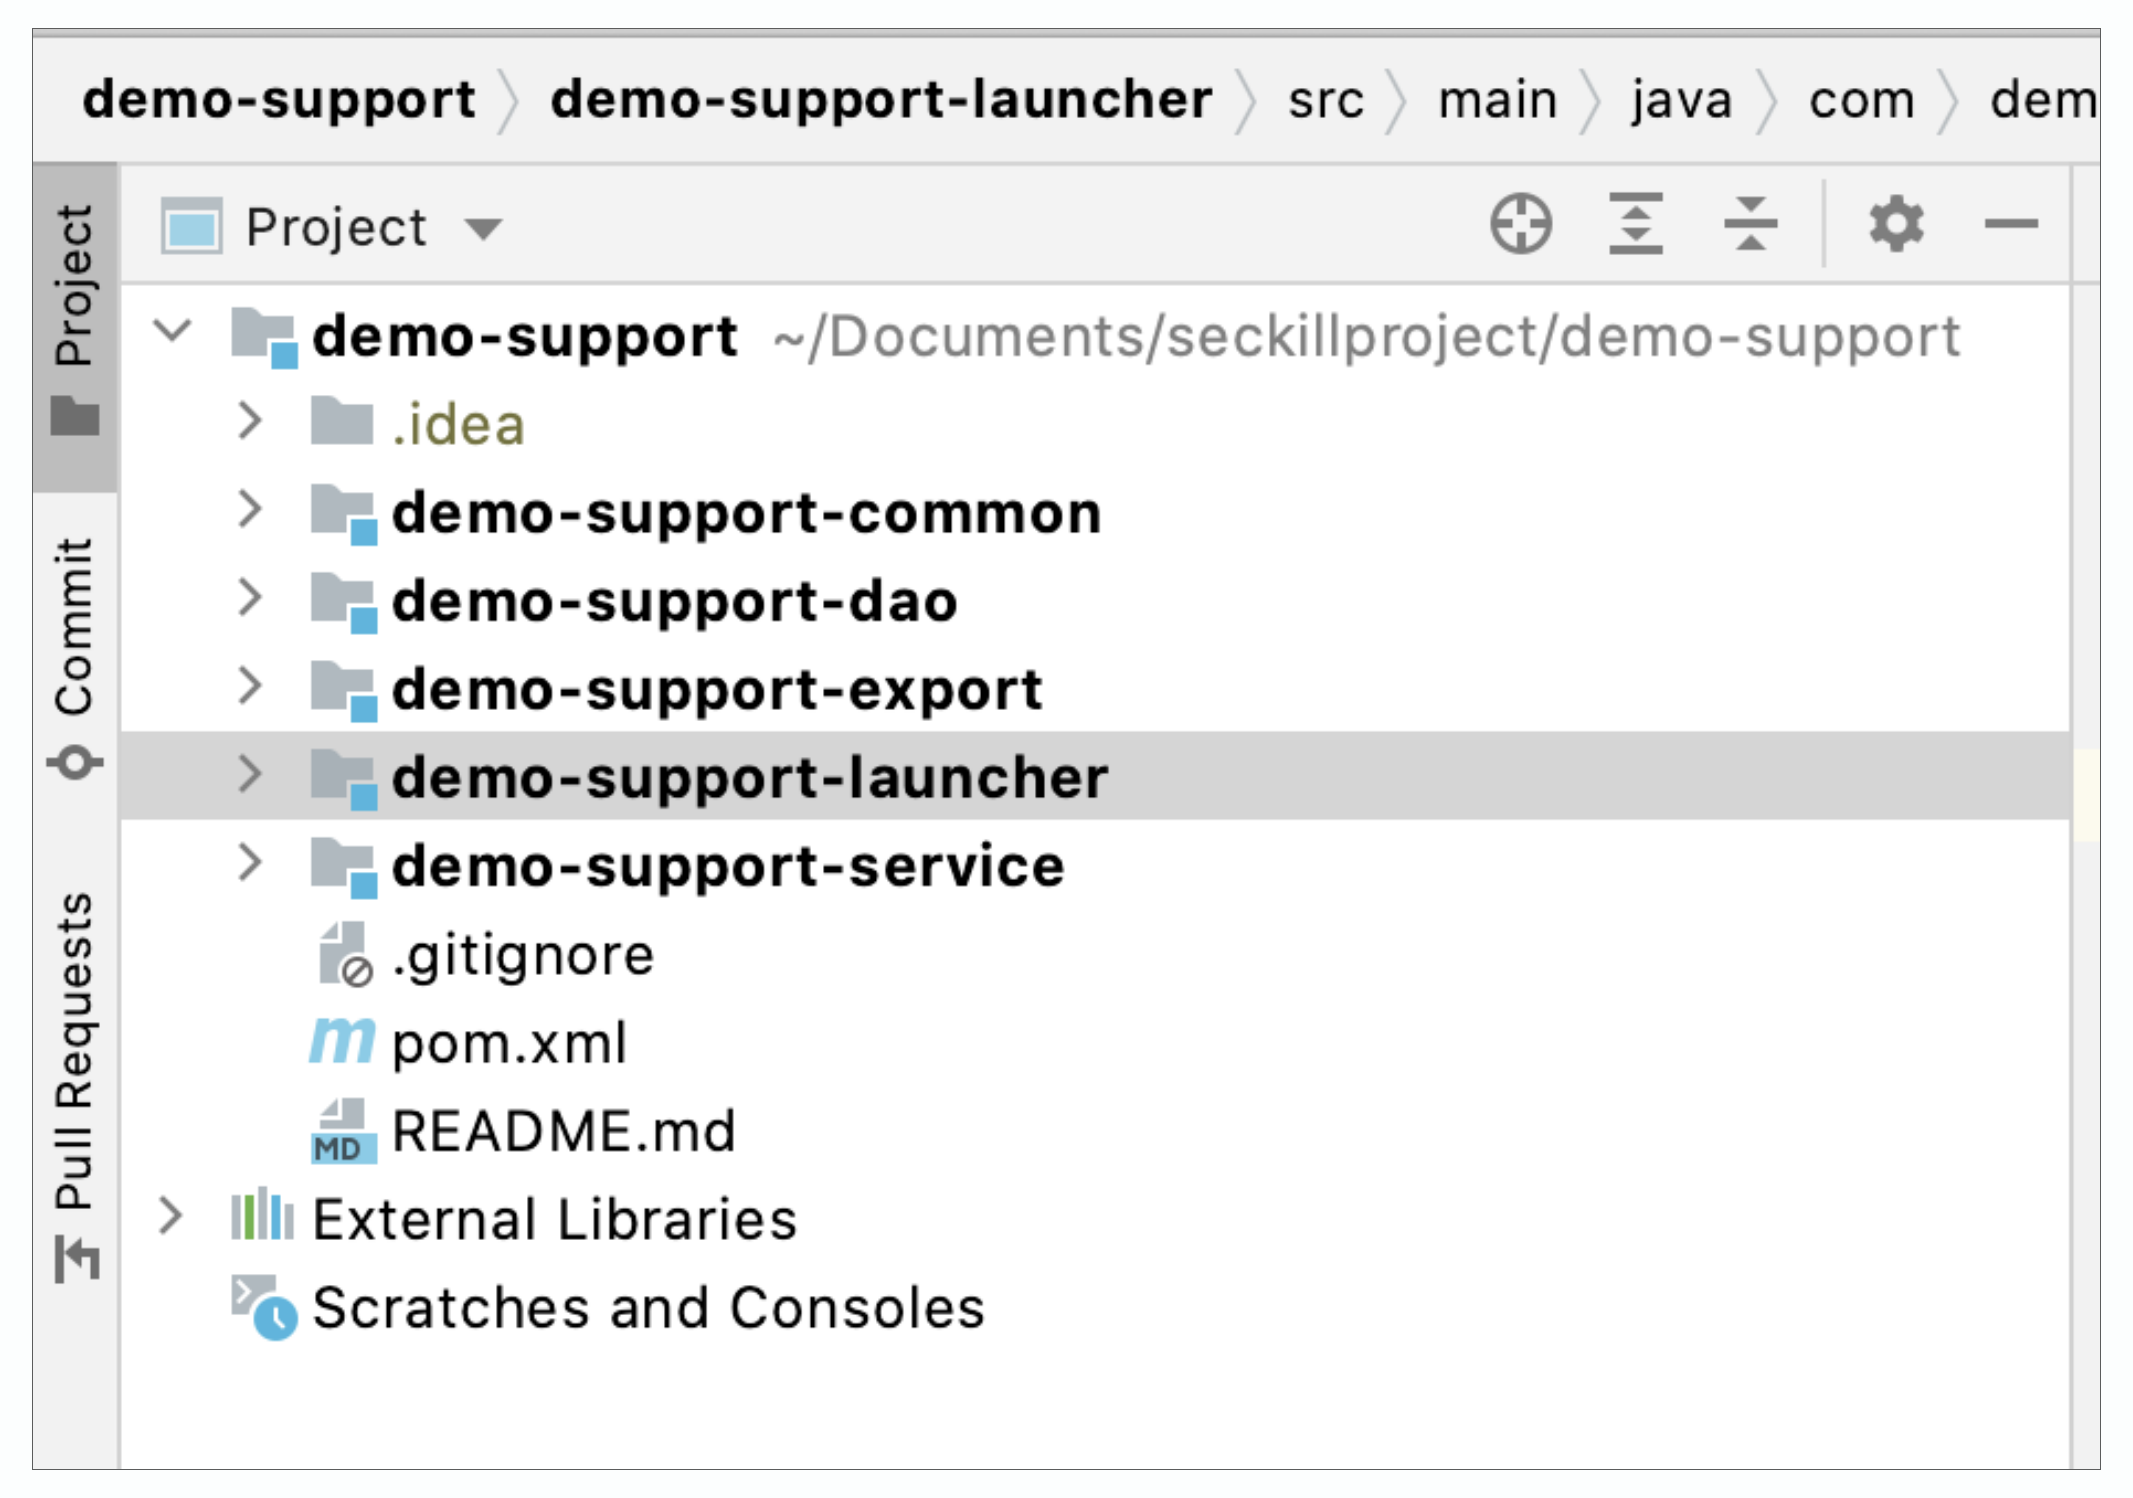
Task: Click the Select Opened File crosshair icon
Action: (1520, 224)
